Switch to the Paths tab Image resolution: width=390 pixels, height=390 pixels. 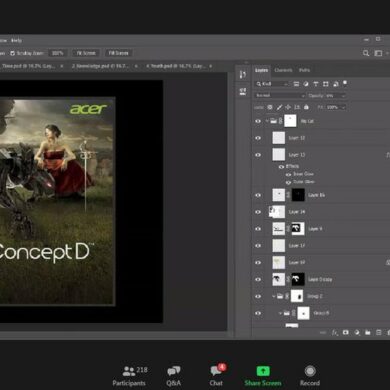pyautogui.click(x=304, y=70)
